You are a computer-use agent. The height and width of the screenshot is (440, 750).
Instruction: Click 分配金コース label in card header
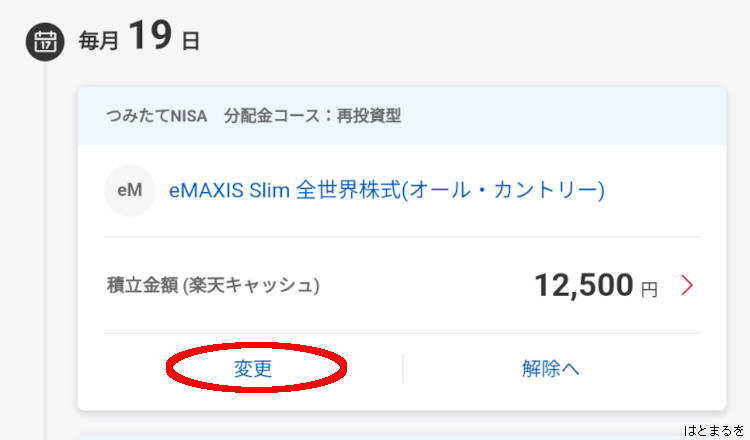coord(271,116)
